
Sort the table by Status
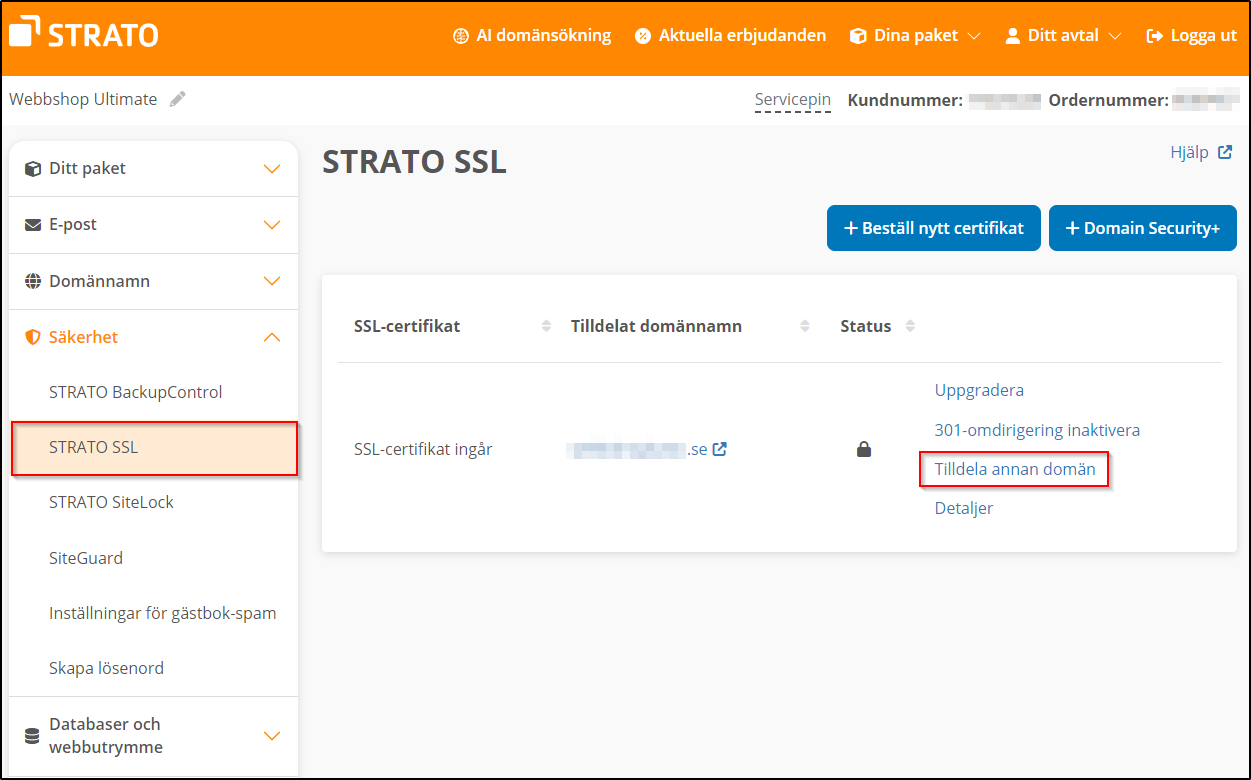coord(909,325)
